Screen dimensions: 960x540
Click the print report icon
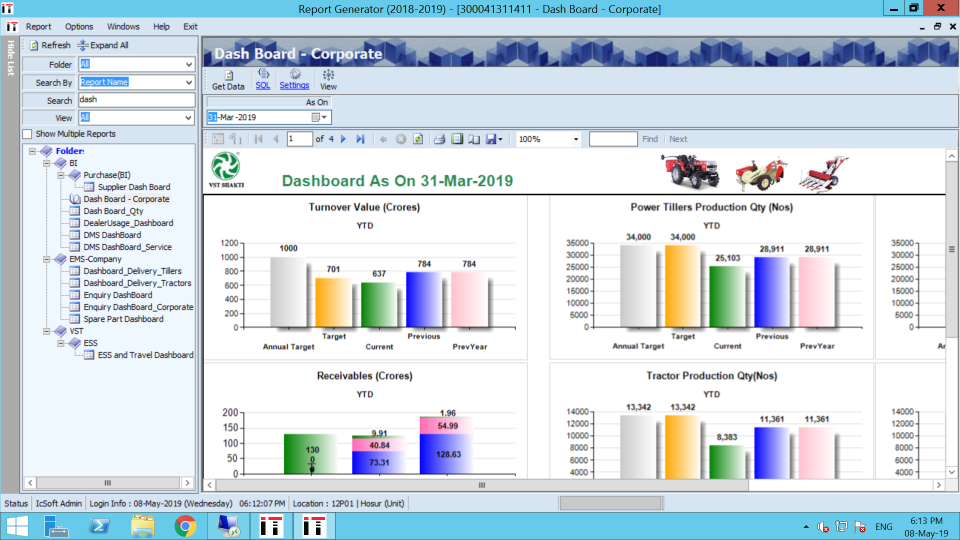pos(439,139)
